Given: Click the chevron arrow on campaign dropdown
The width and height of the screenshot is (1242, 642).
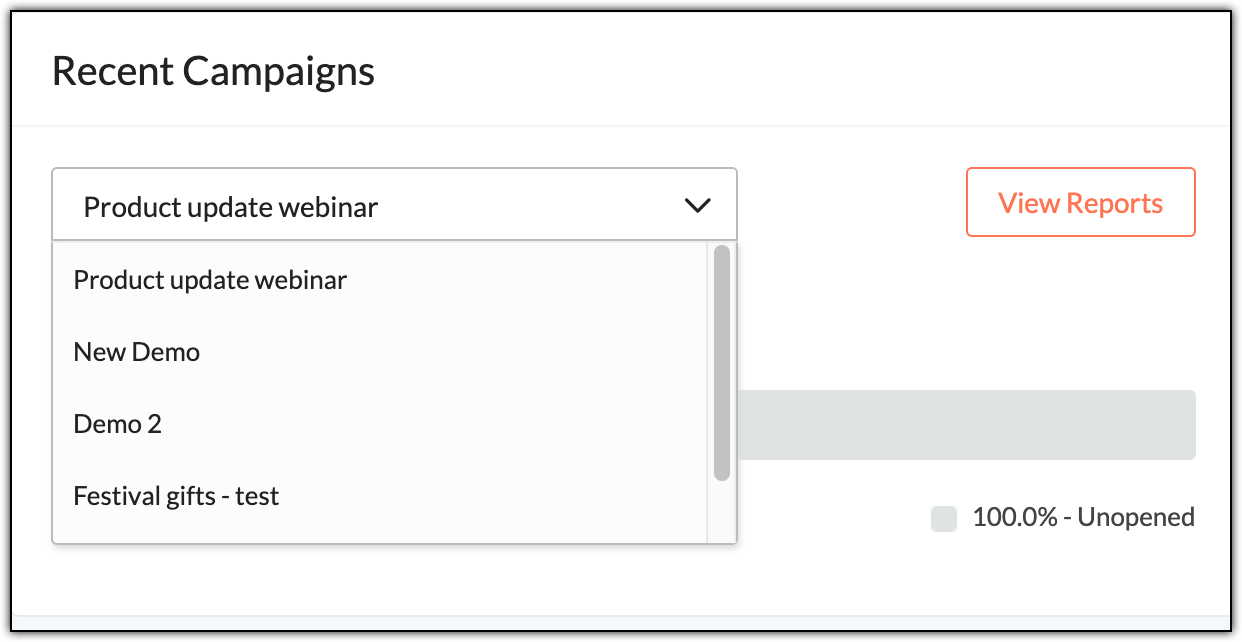Looking at the screenshot, I should coord(697,206).
